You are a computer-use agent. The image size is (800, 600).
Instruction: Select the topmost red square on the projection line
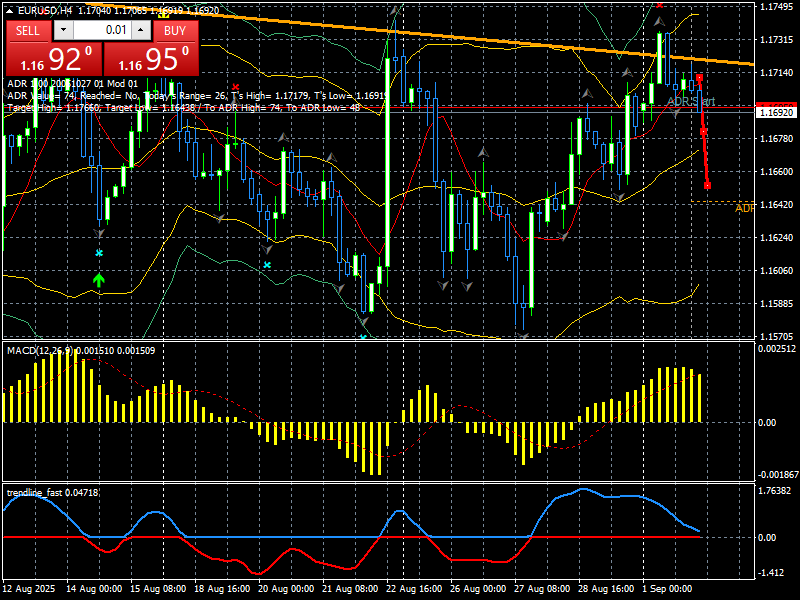tap(699, 78)
